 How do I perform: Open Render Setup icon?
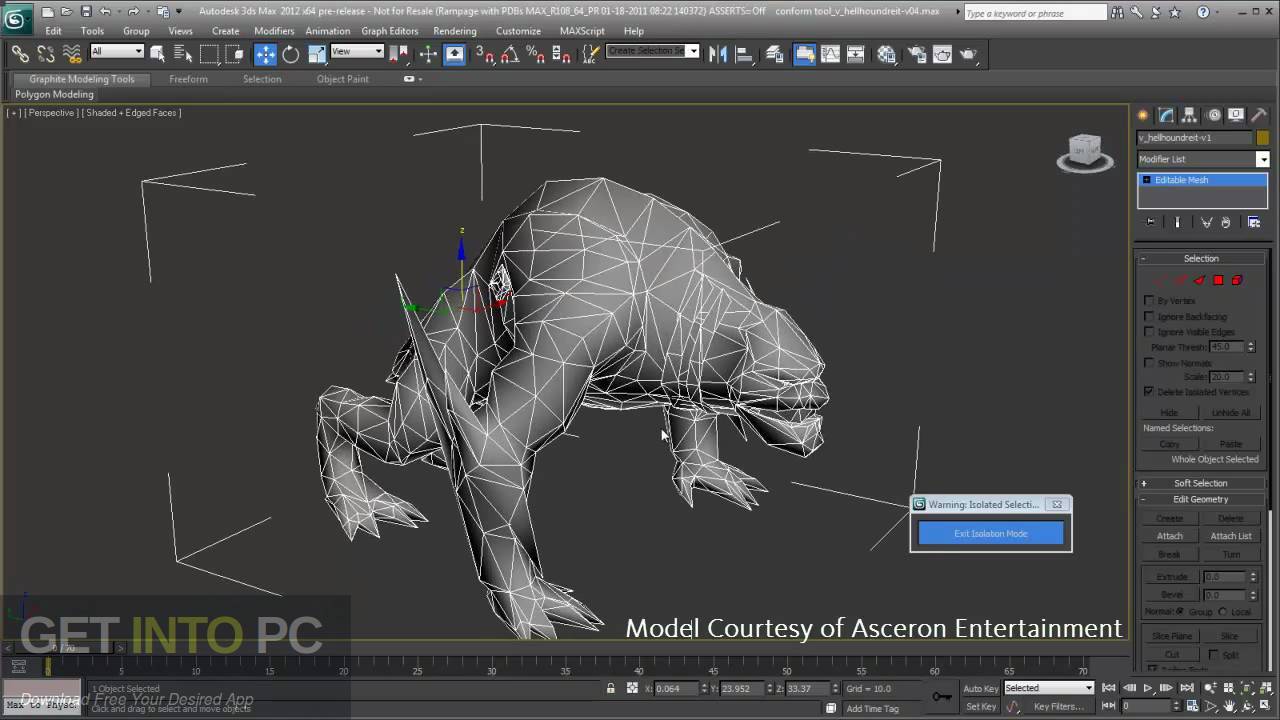(917, 54)
